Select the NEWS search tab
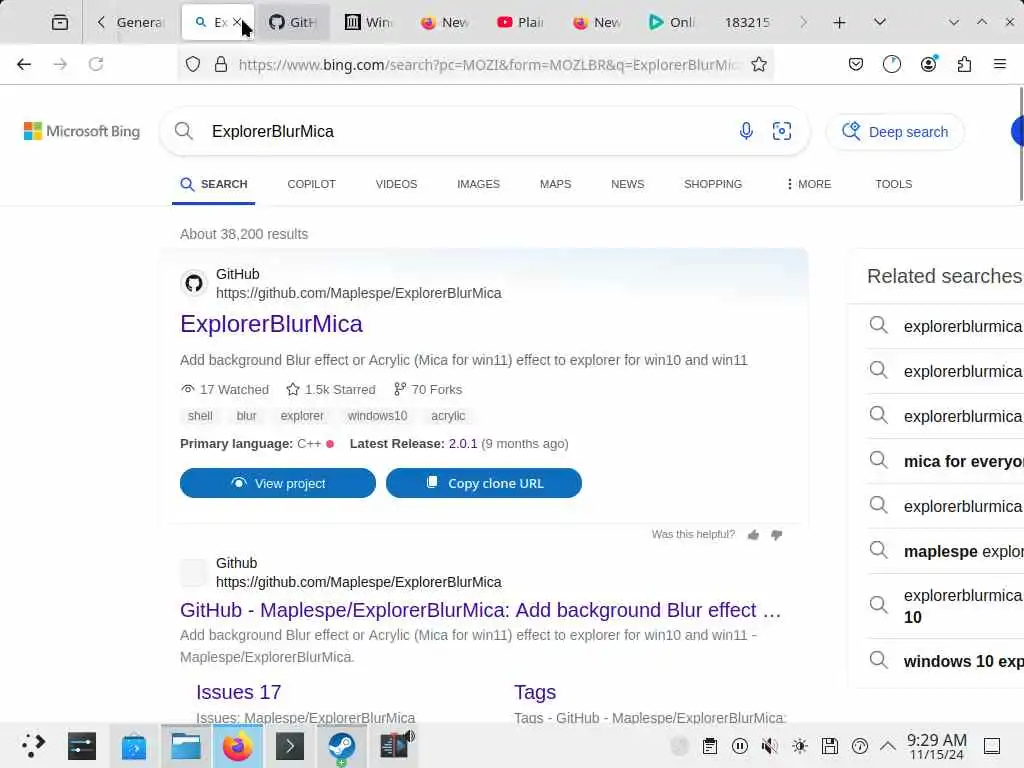Viewport: 1024px width, 768px height. 628,184
